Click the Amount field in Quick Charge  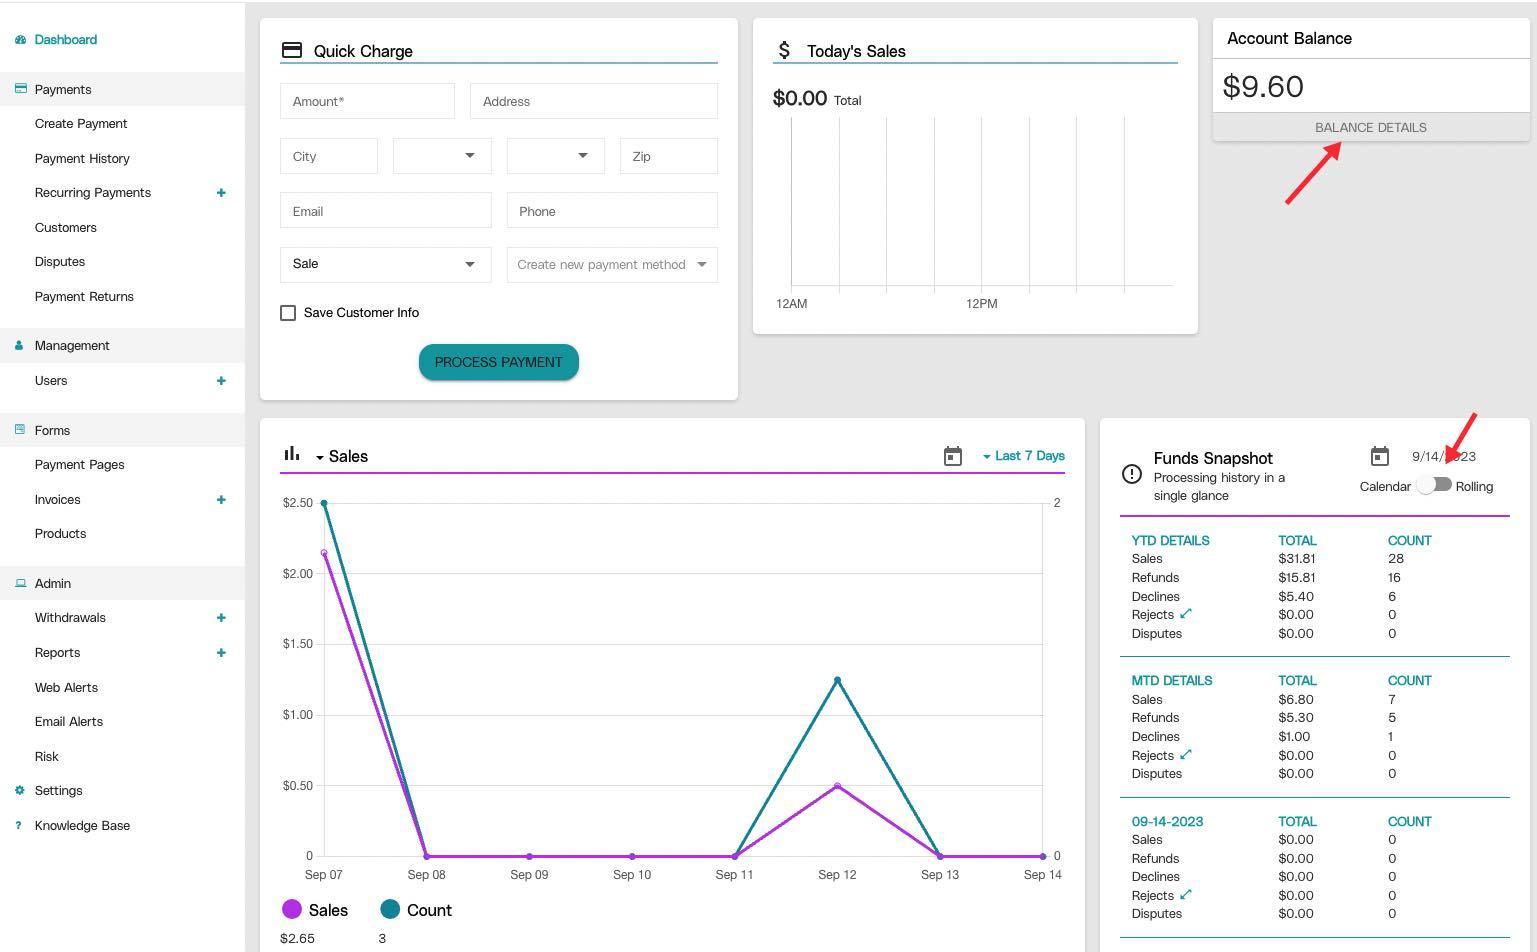tap(366, 101)
